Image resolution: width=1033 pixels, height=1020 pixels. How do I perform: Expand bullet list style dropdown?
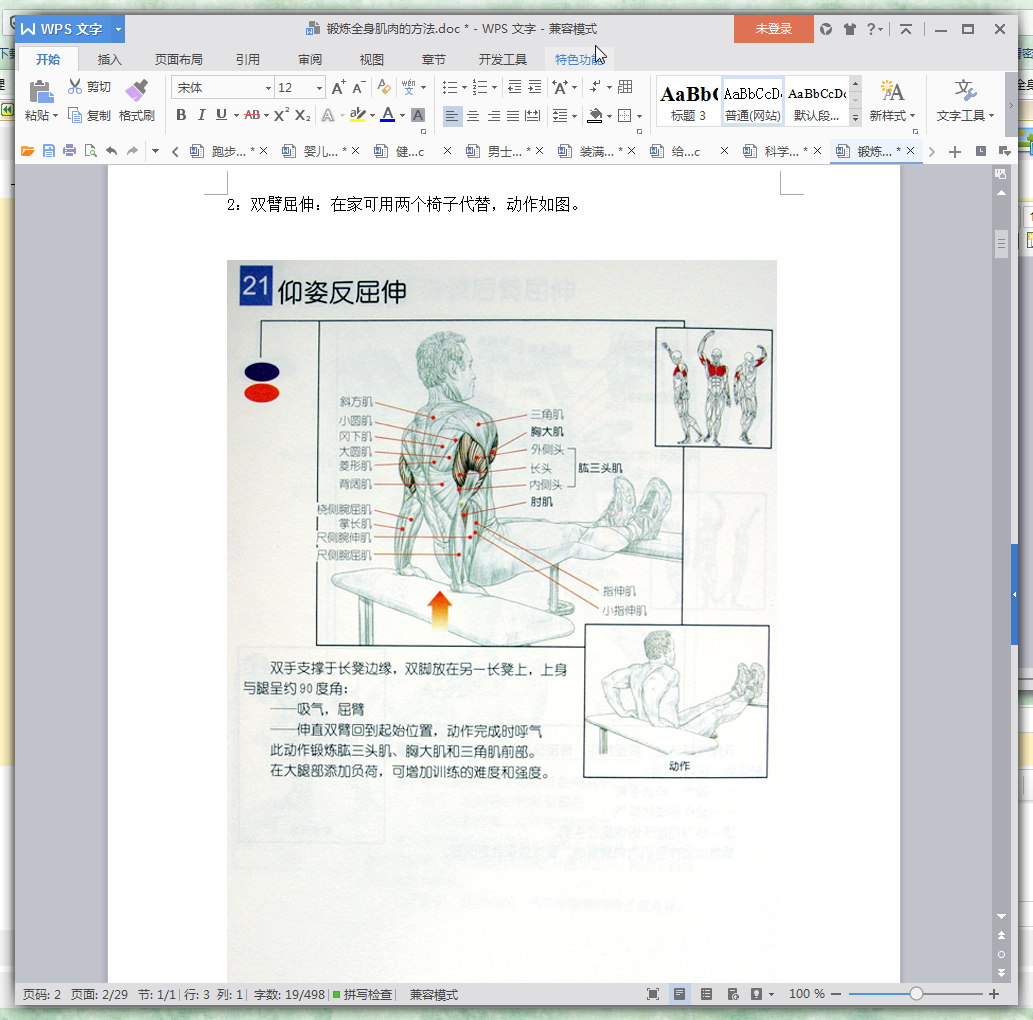click(x=464, y=88)
